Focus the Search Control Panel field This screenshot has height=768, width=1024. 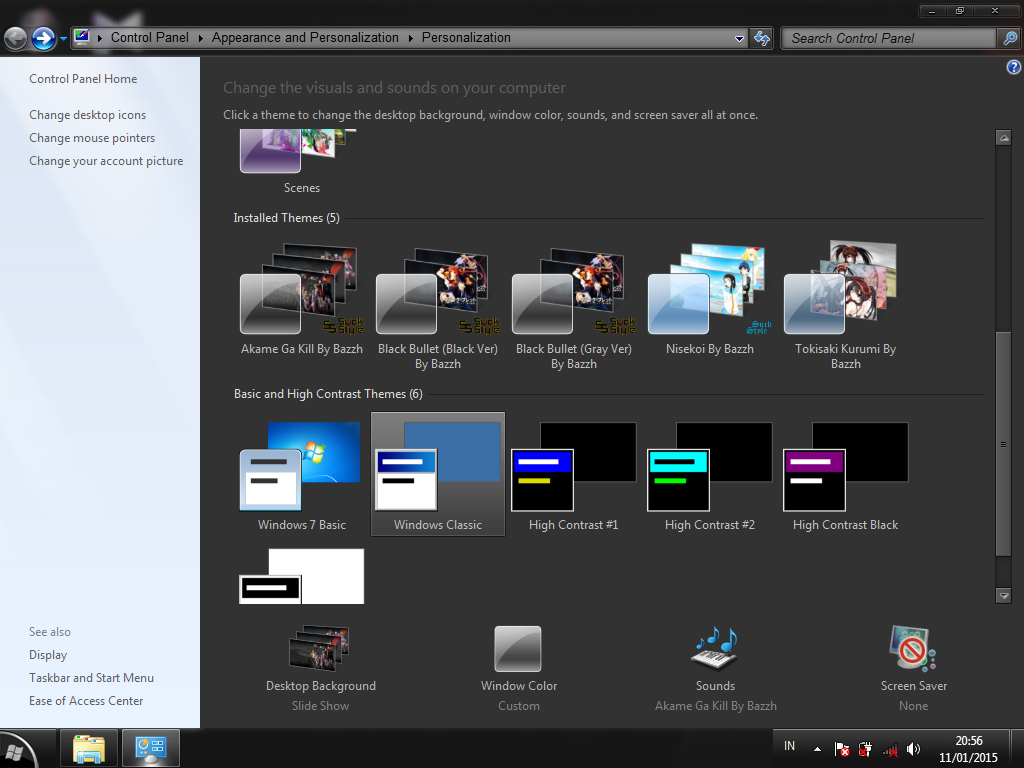(x=889, y=39)
